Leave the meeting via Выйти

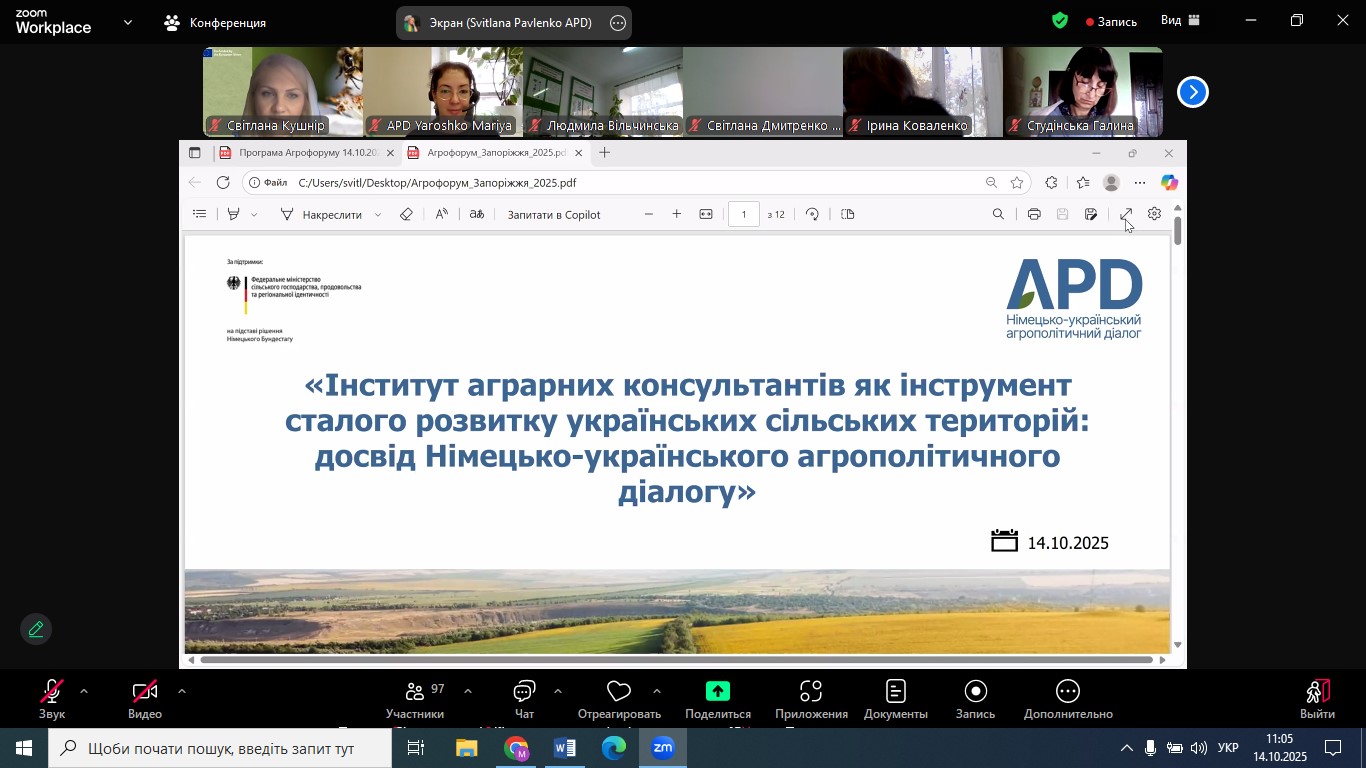click(x=1317, y=692)
